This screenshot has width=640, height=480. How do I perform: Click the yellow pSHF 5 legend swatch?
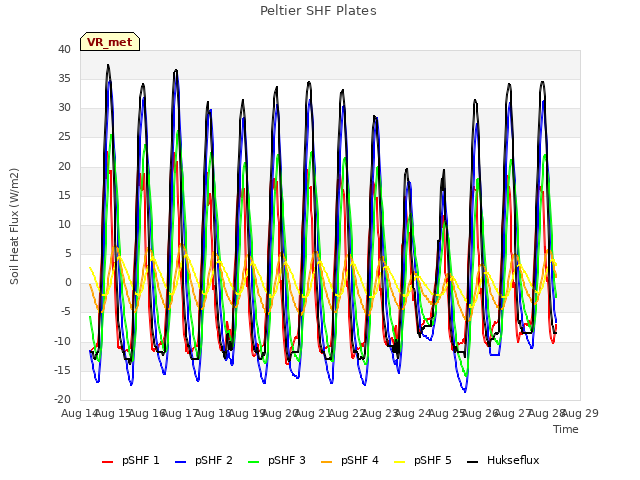point(400,462)
